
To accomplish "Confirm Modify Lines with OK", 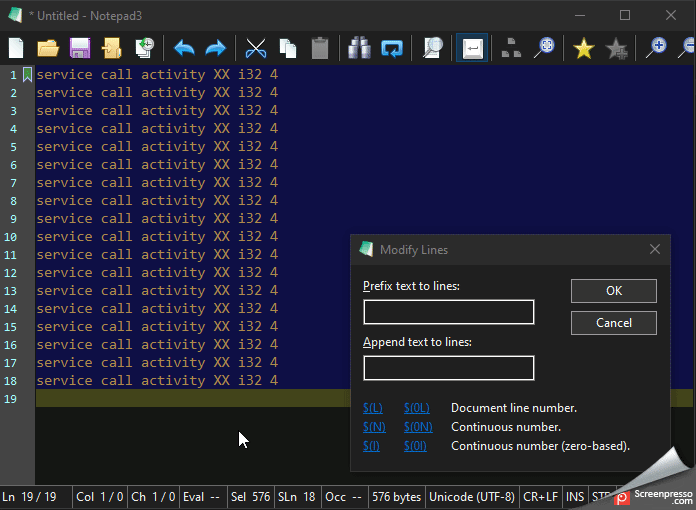I will (x=613, y=291).
